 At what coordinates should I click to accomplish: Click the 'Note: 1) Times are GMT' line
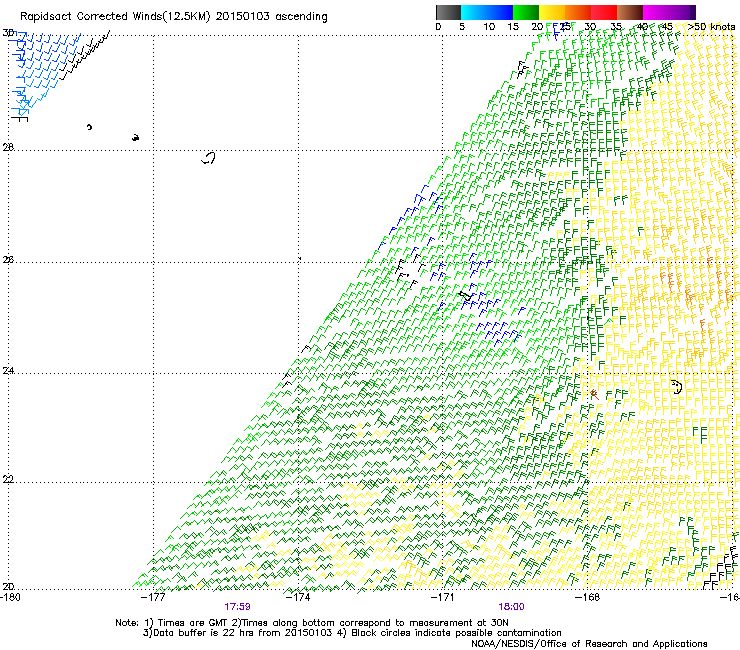click(x=312, y=623)
